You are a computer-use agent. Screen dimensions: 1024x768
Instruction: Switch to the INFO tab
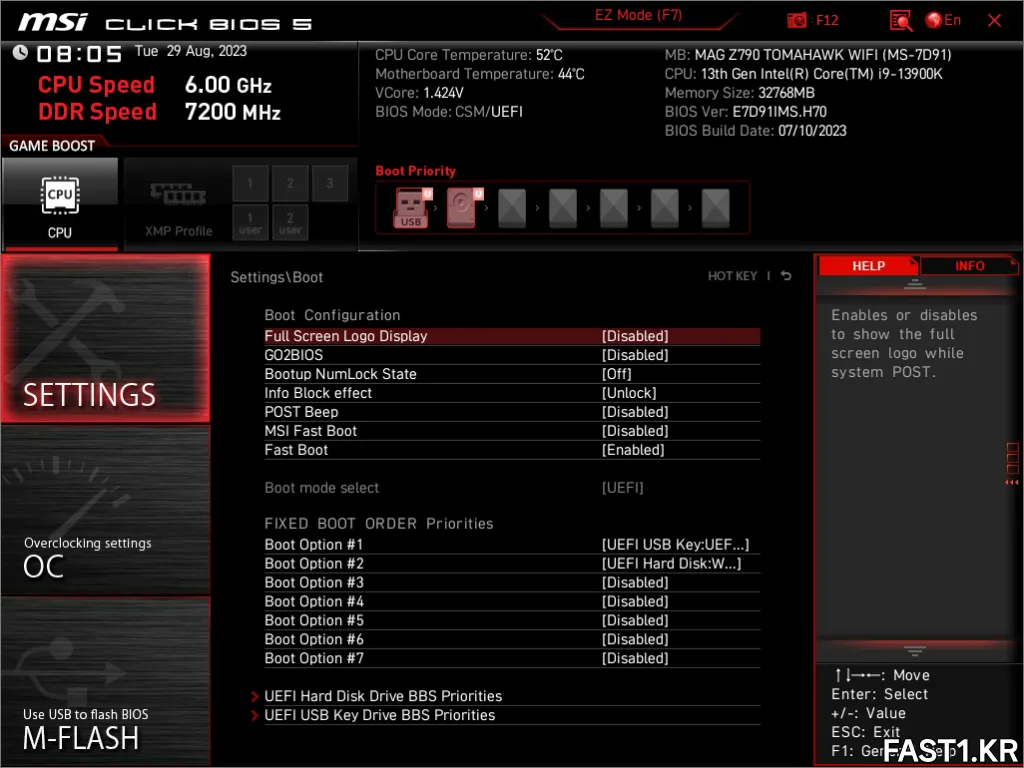pyautogui.click(x=969, y=266)
